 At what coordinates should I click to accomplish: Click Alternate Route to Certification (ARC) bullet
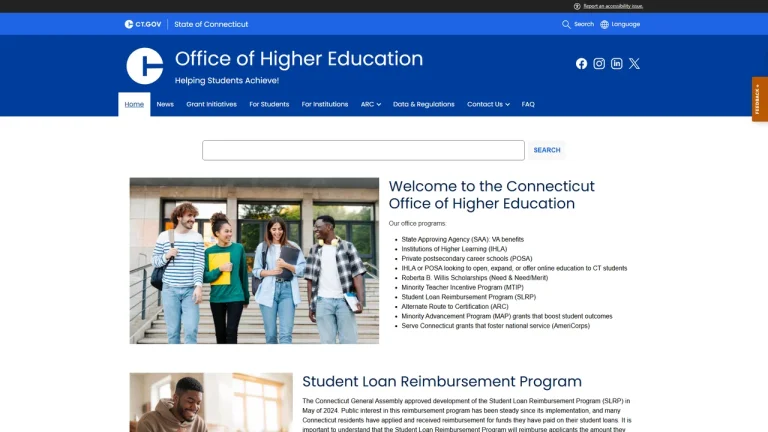click(x=455, y=307)
